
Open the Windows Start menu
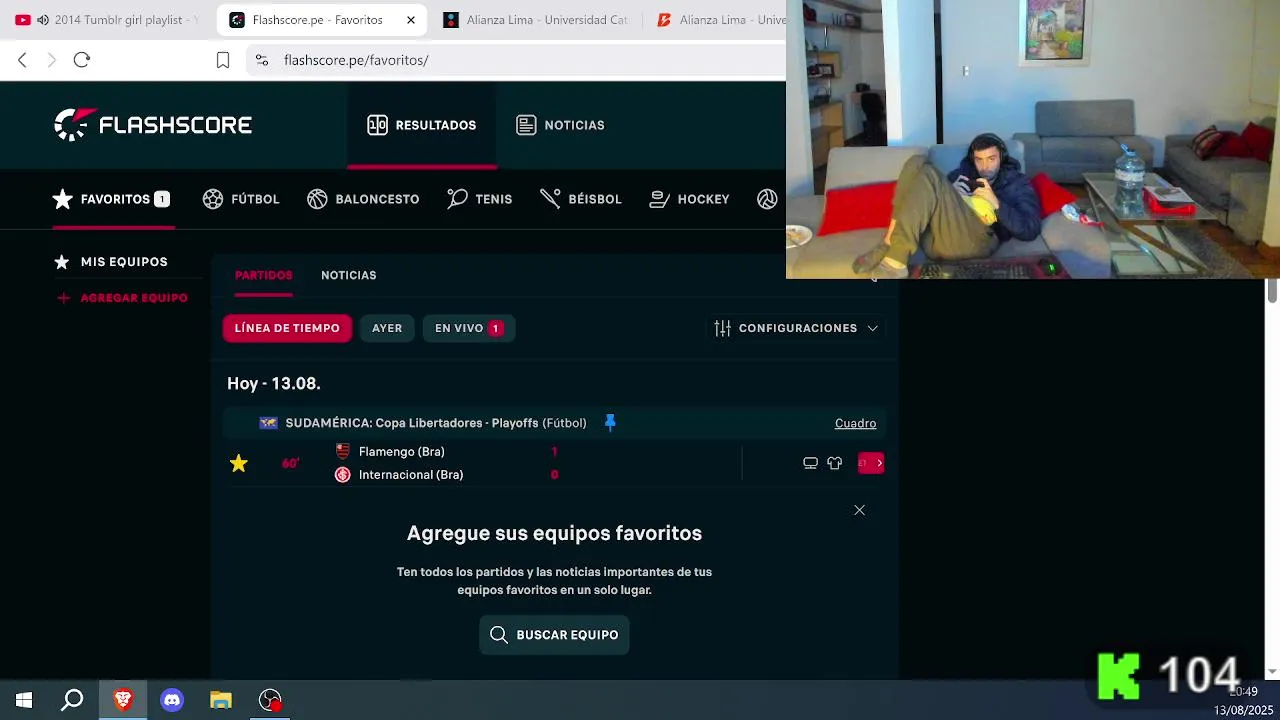click(x=24, y=700)
